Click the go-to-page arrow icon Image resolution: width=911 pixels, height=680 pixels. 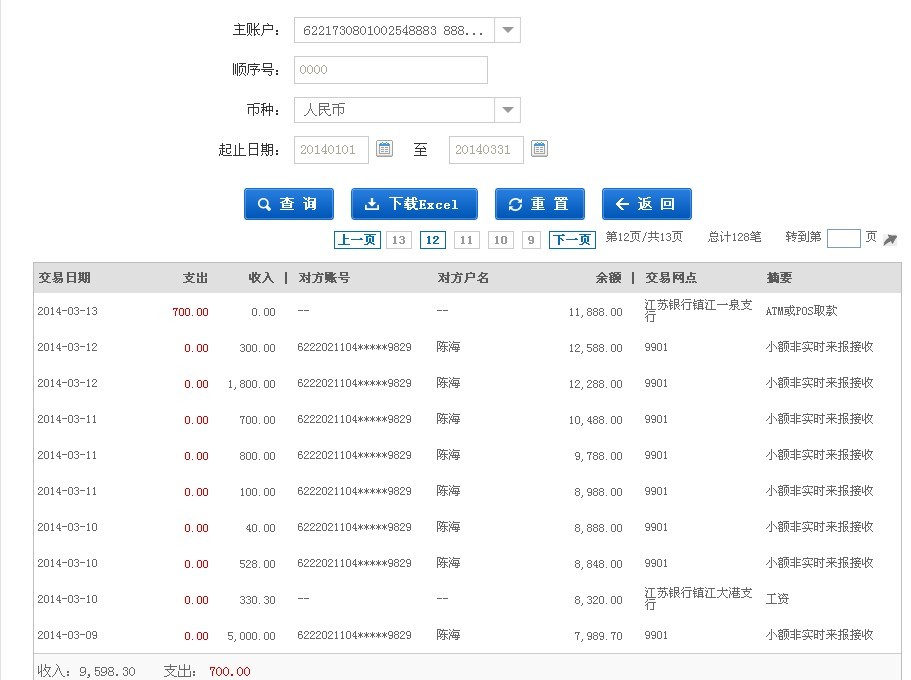coord(890,239)
